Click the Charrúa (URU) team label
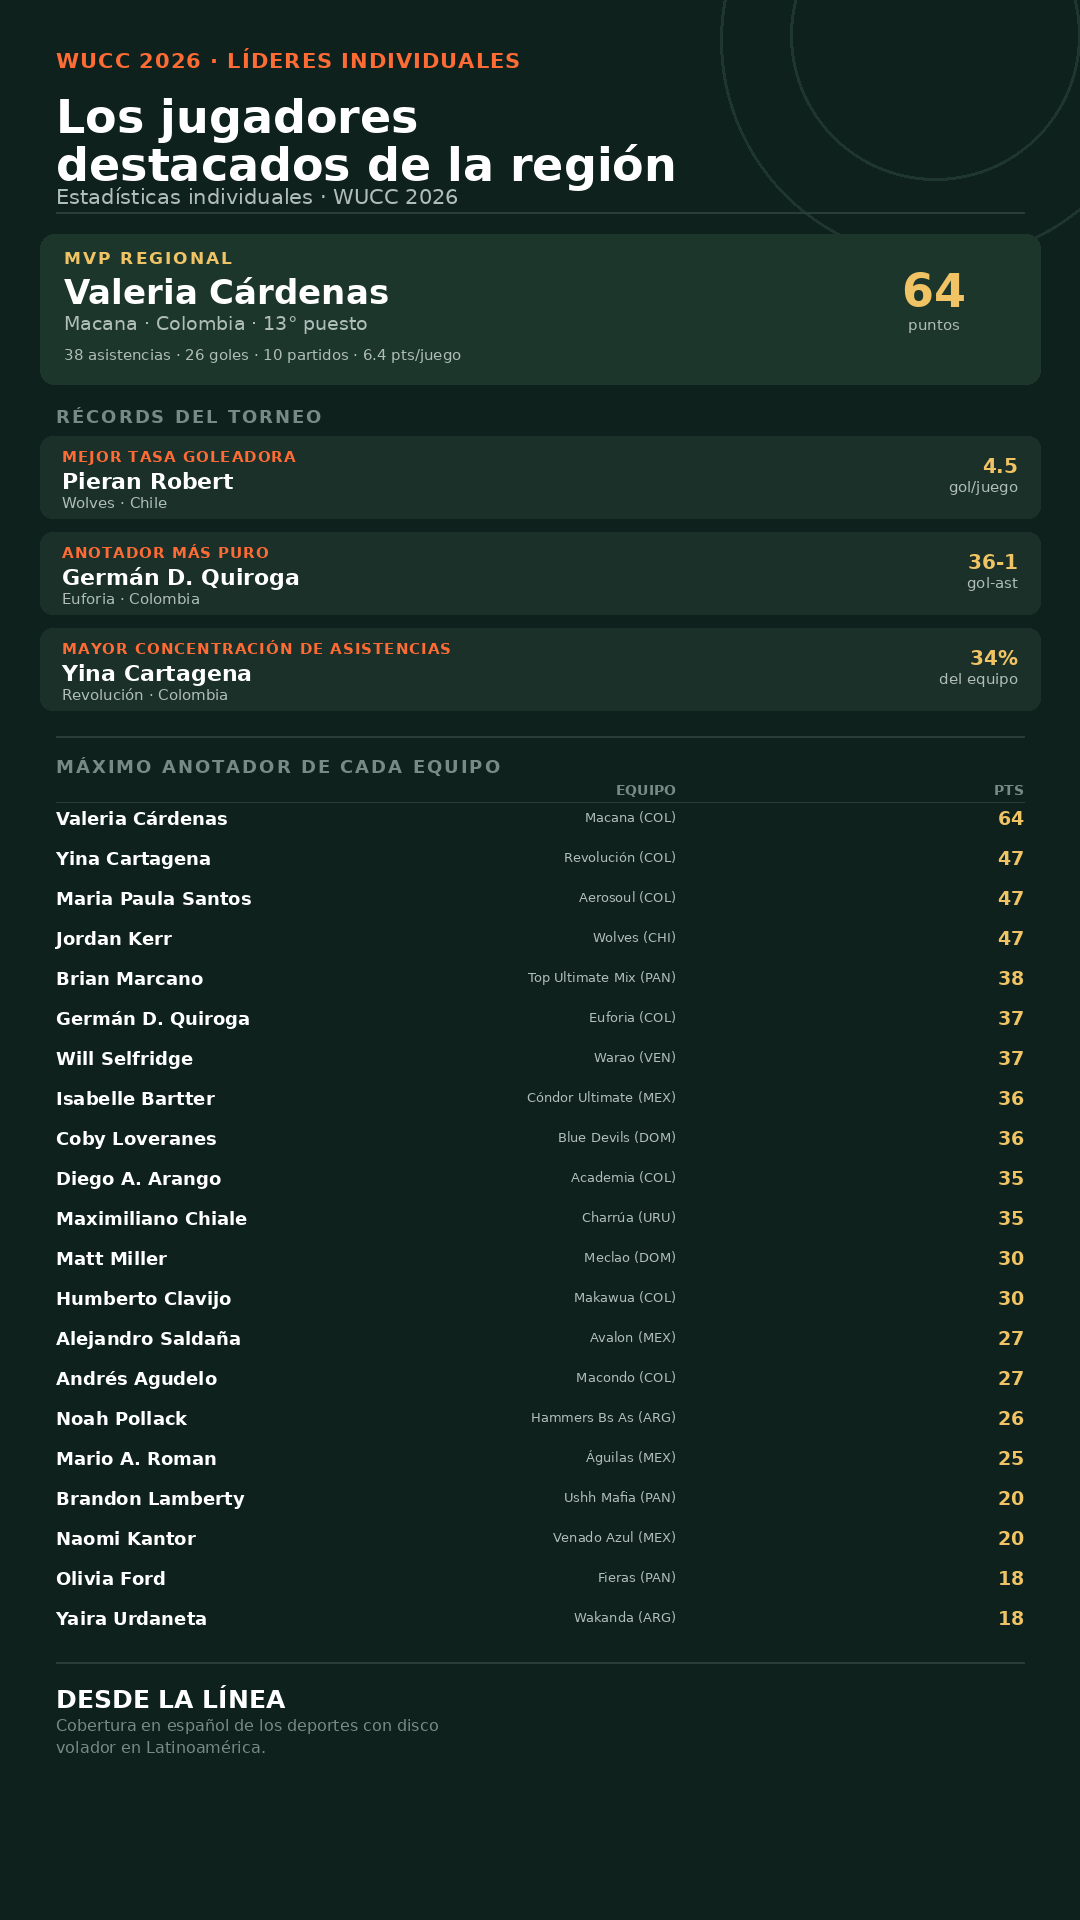 click(629, 1218)
